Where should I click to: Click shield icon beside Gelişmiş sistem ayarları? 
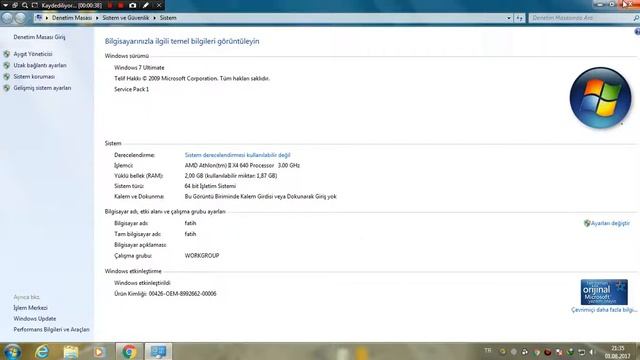(7, 88)
